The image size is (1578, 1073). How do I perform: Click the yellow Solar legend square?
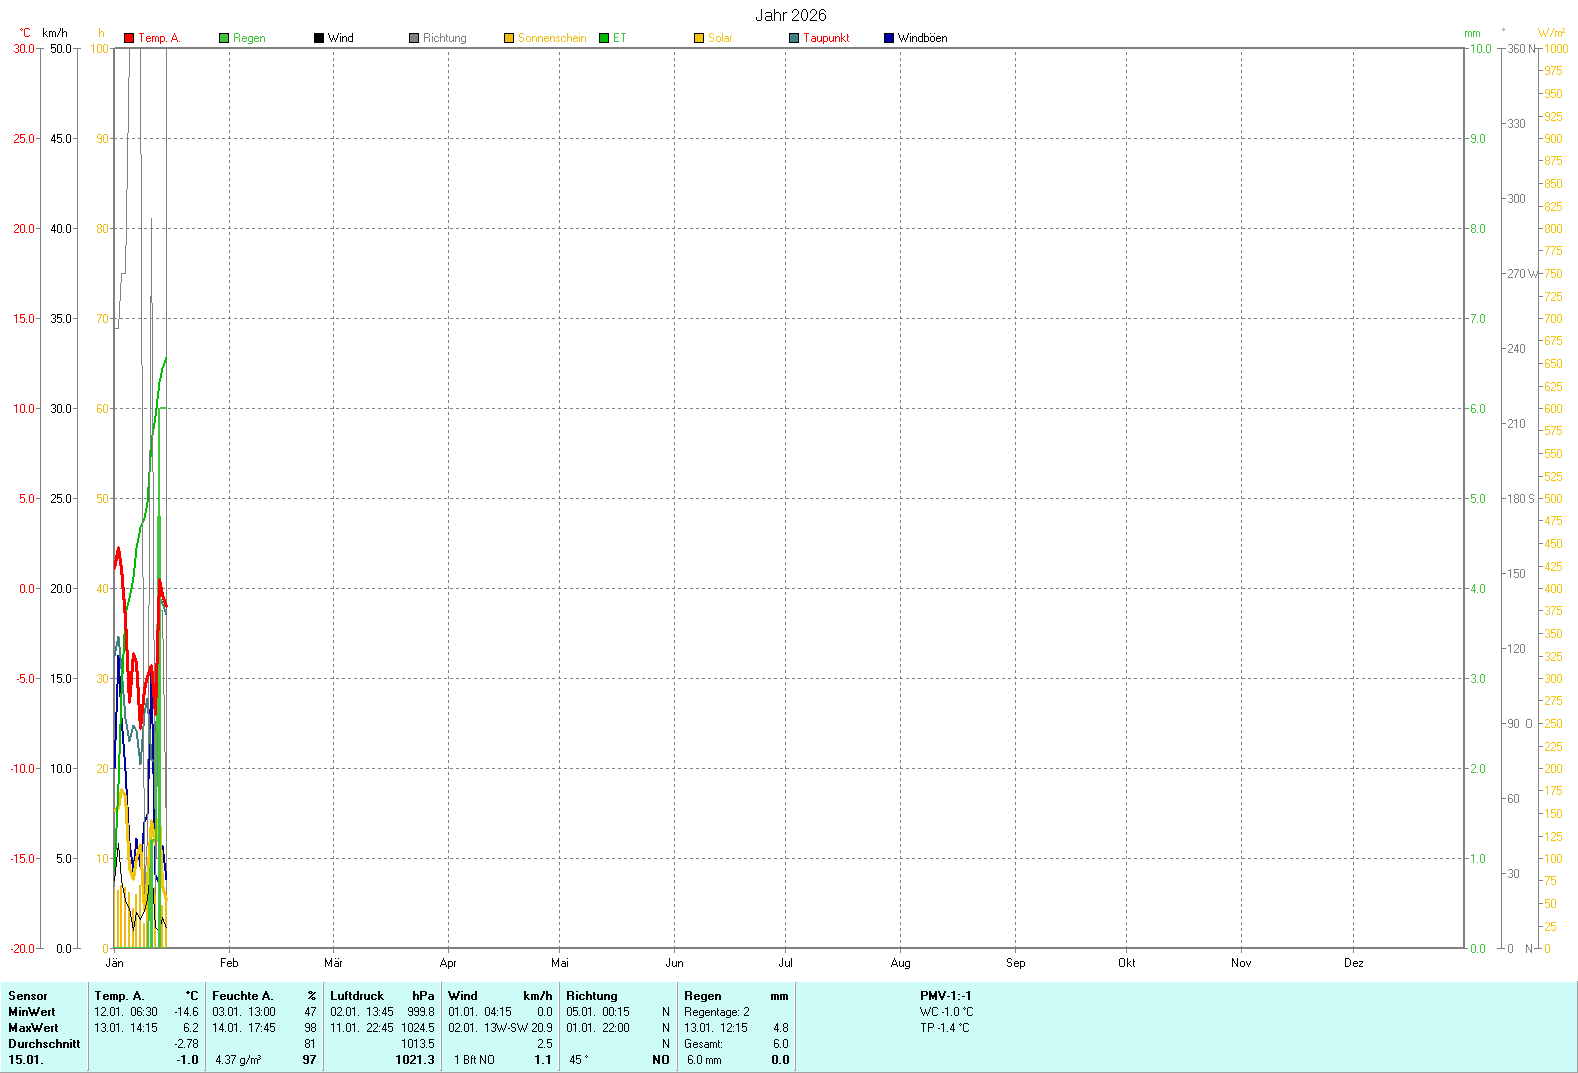click(x=699, y=38)
